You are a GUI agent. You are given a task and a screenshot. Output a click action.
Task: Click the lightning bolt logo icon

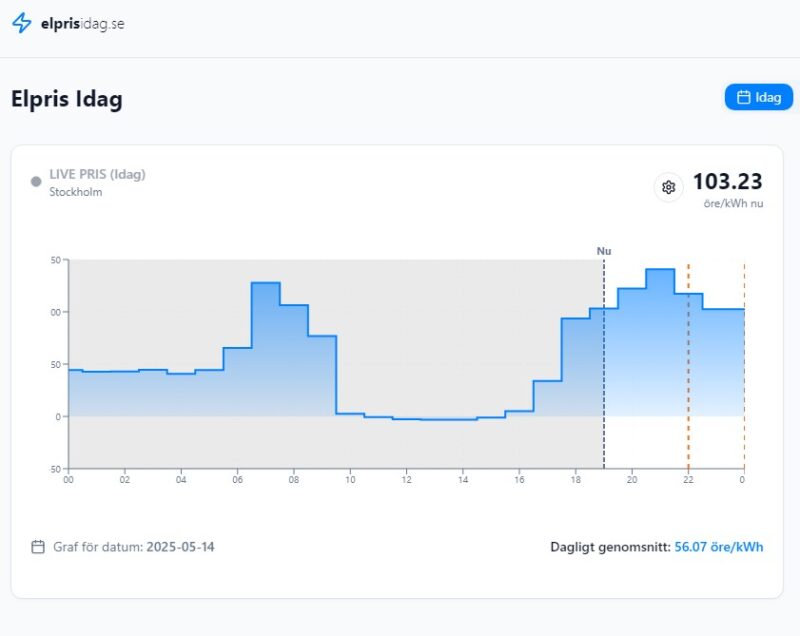(x=22, y=23)
